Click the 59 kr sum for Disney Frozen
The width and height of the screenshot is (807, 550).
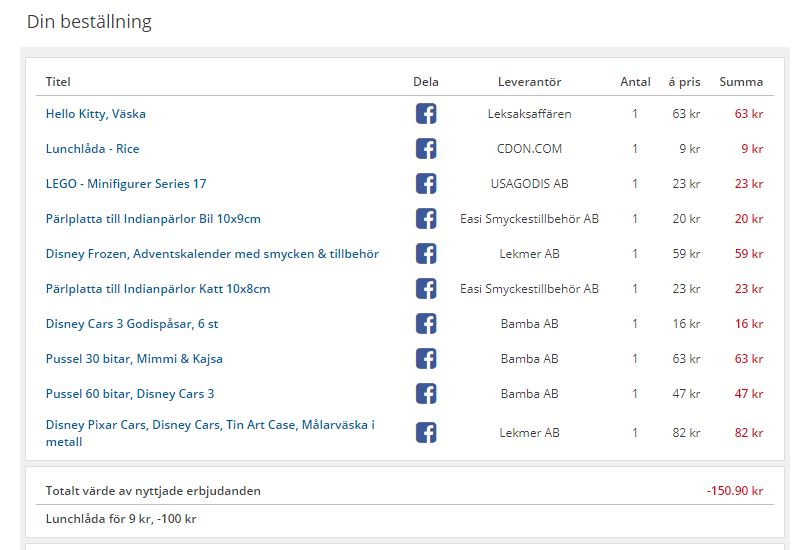pos(749,254)
